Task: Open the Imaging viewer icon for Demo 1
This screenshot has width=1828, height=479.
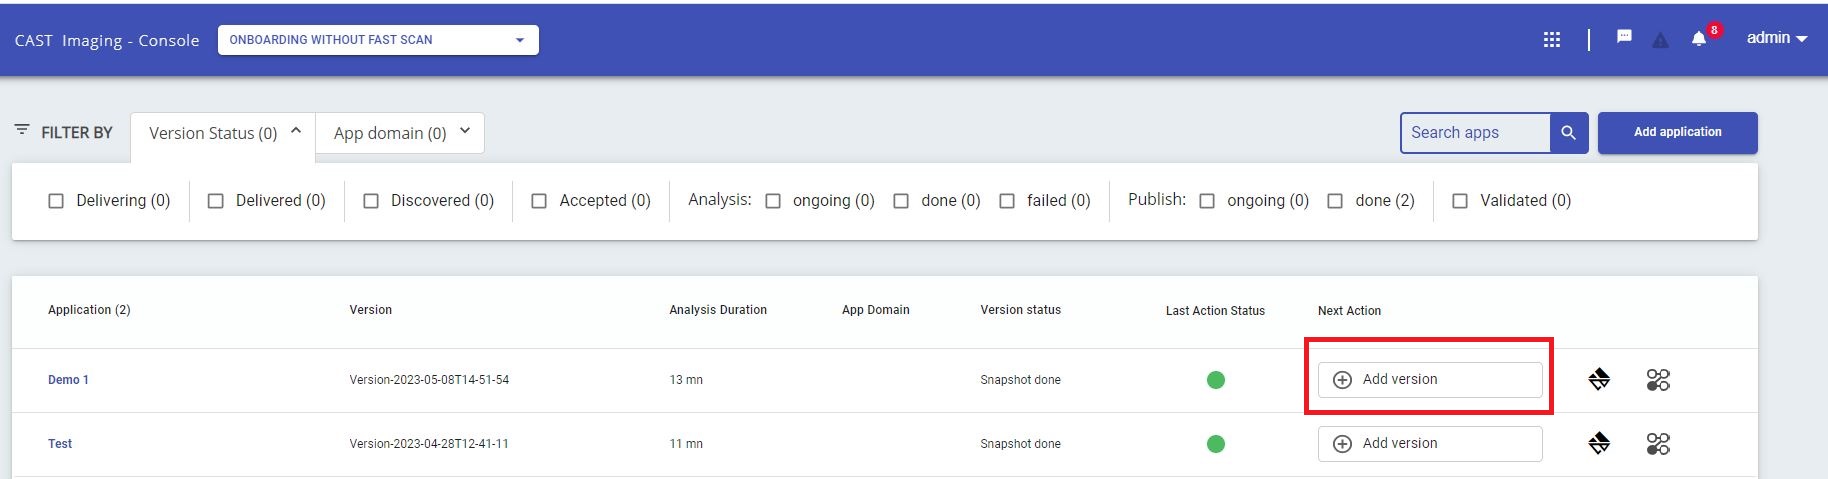Action: pos(1658,380)
